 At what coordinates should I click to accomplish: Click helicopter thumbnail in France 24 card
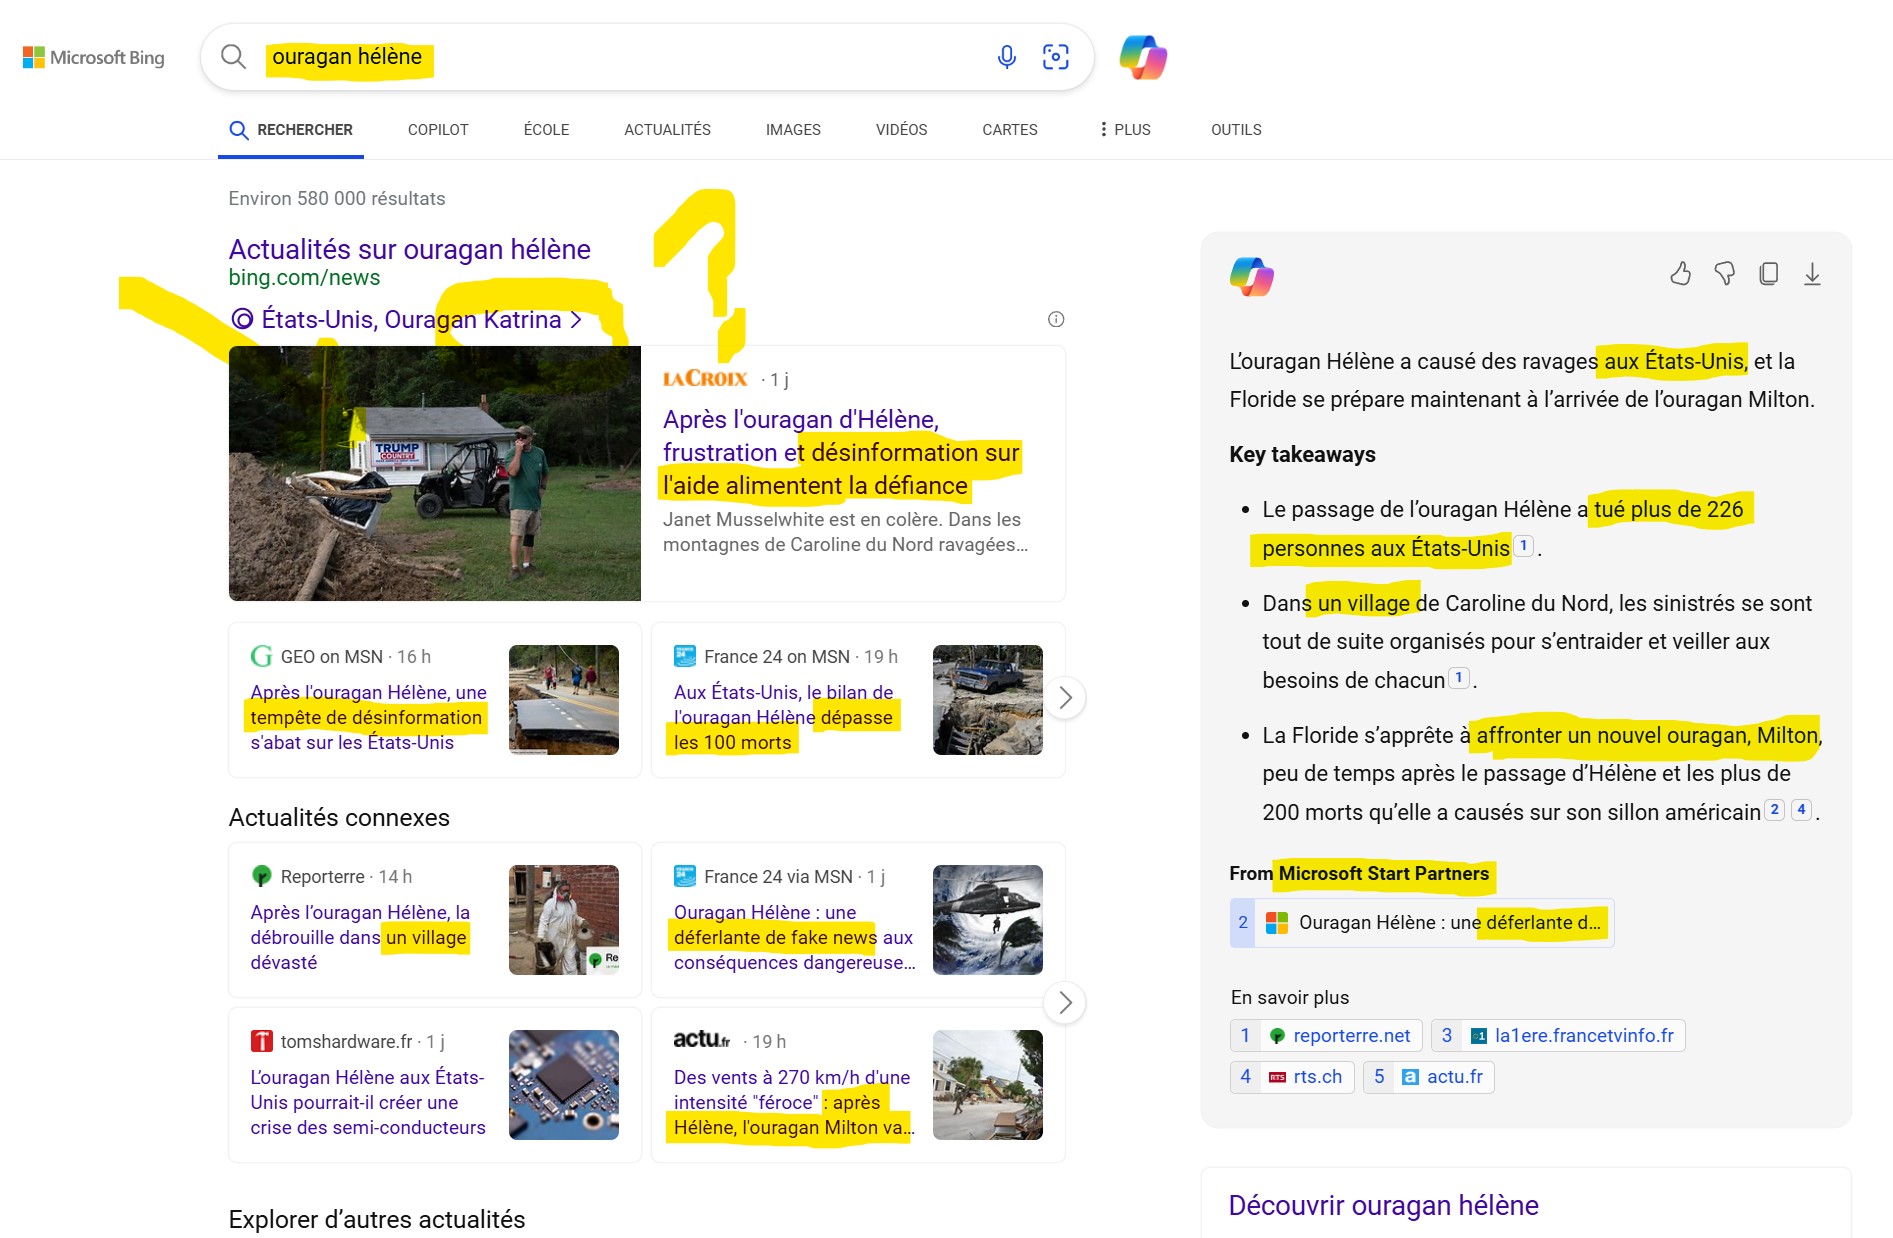click(988, 920)
